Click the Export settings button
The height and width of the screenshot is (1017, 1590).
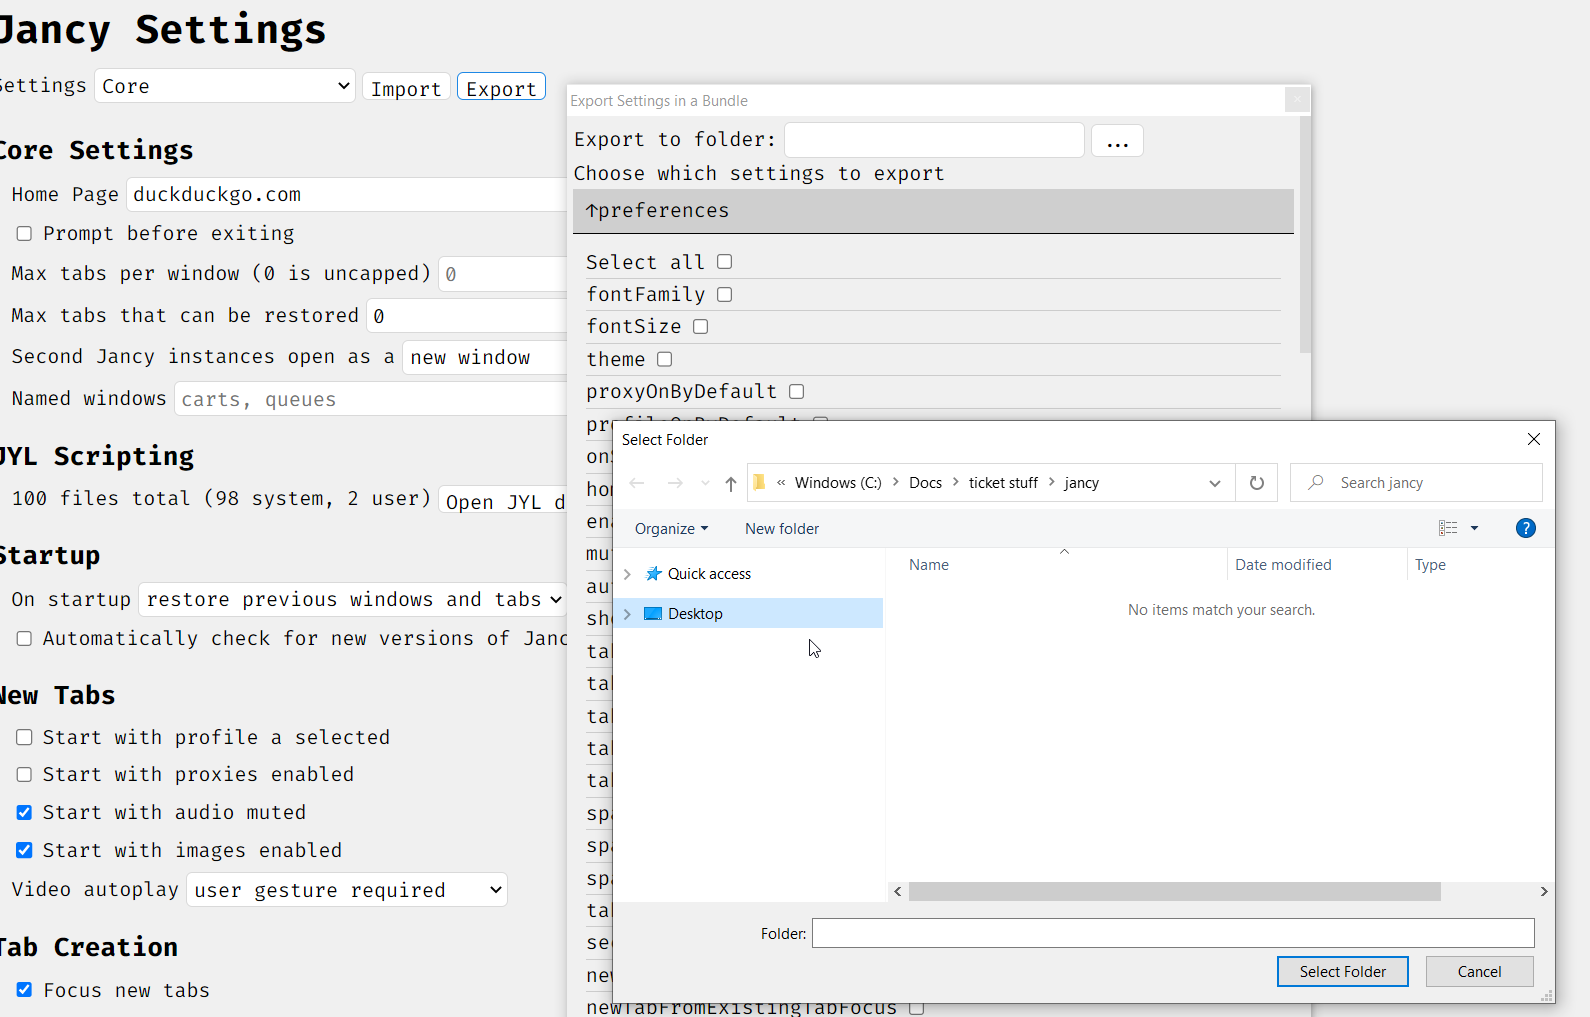pyautogui.click(x=501, y=88)
